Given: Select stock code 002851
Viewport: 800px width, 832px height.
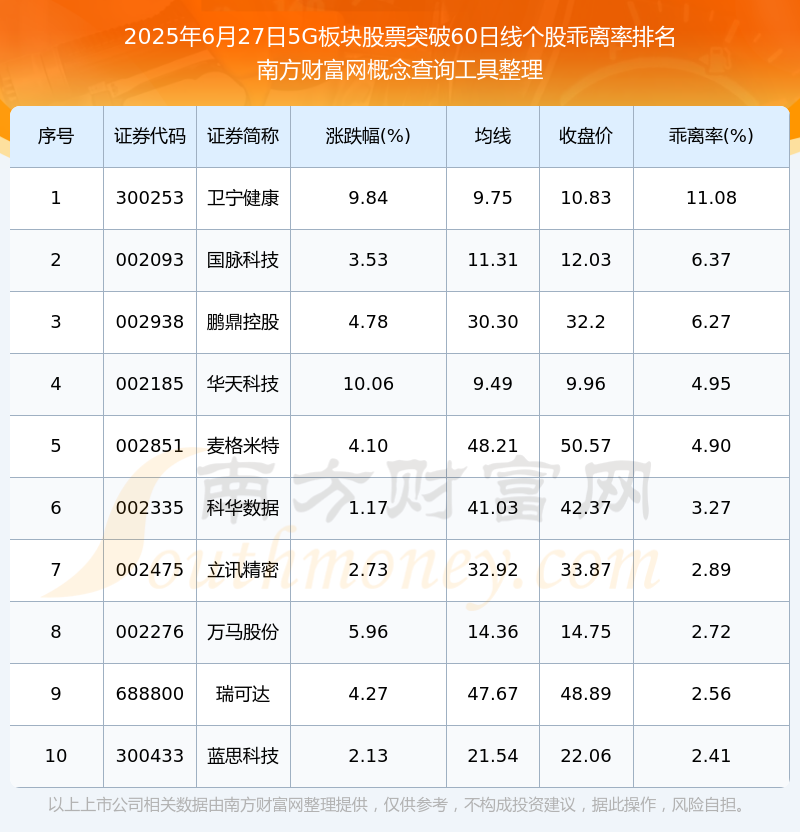Looking at the screenshot, I should (150, 446).
